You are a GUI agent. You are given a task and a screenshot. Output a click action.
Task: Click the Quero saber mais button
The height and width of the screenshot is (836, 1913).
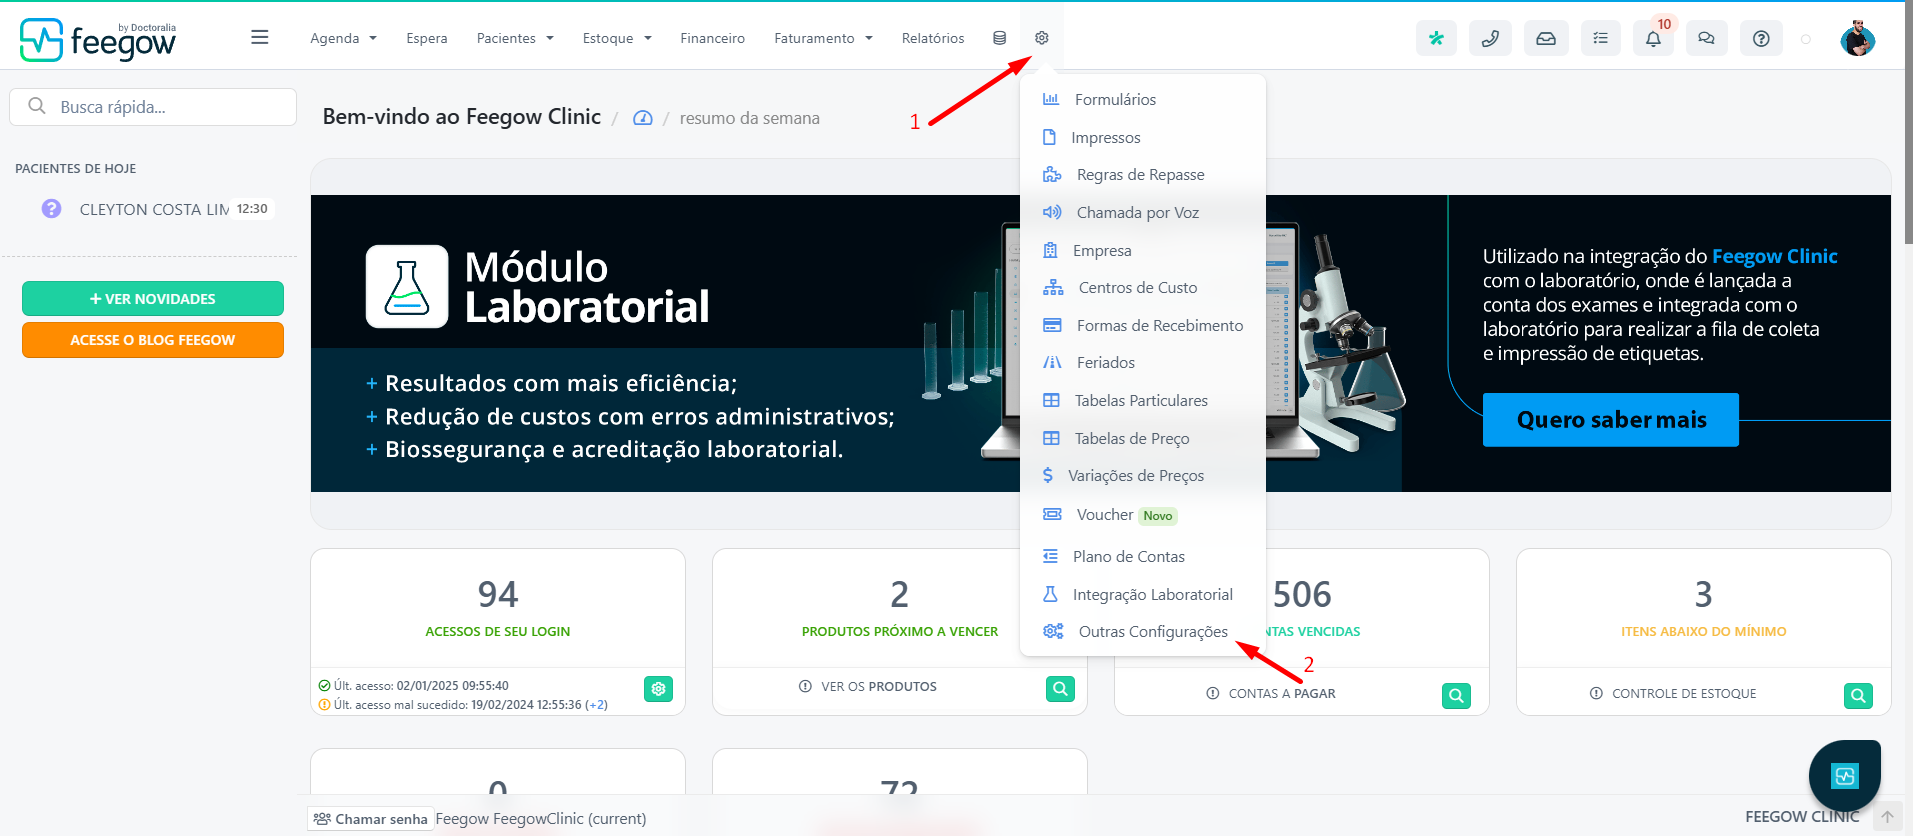pos(1611,420)
